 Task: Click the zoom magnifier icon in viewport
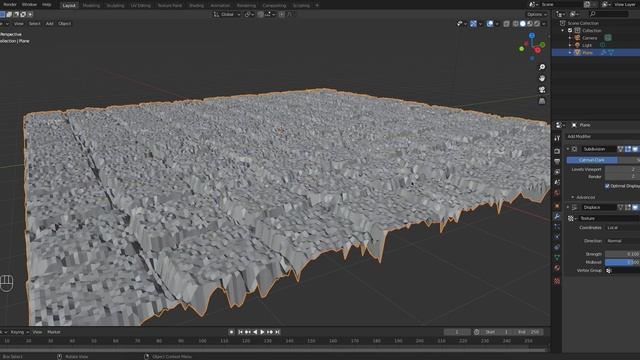[542, 67]
